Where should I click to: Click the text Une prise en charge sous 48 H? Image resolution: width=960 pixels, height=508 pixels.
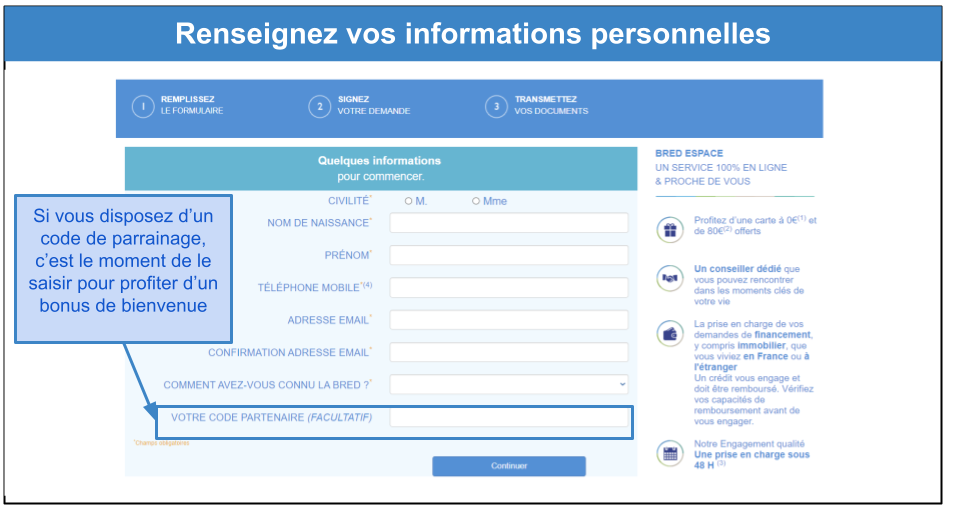pos(751,460)
